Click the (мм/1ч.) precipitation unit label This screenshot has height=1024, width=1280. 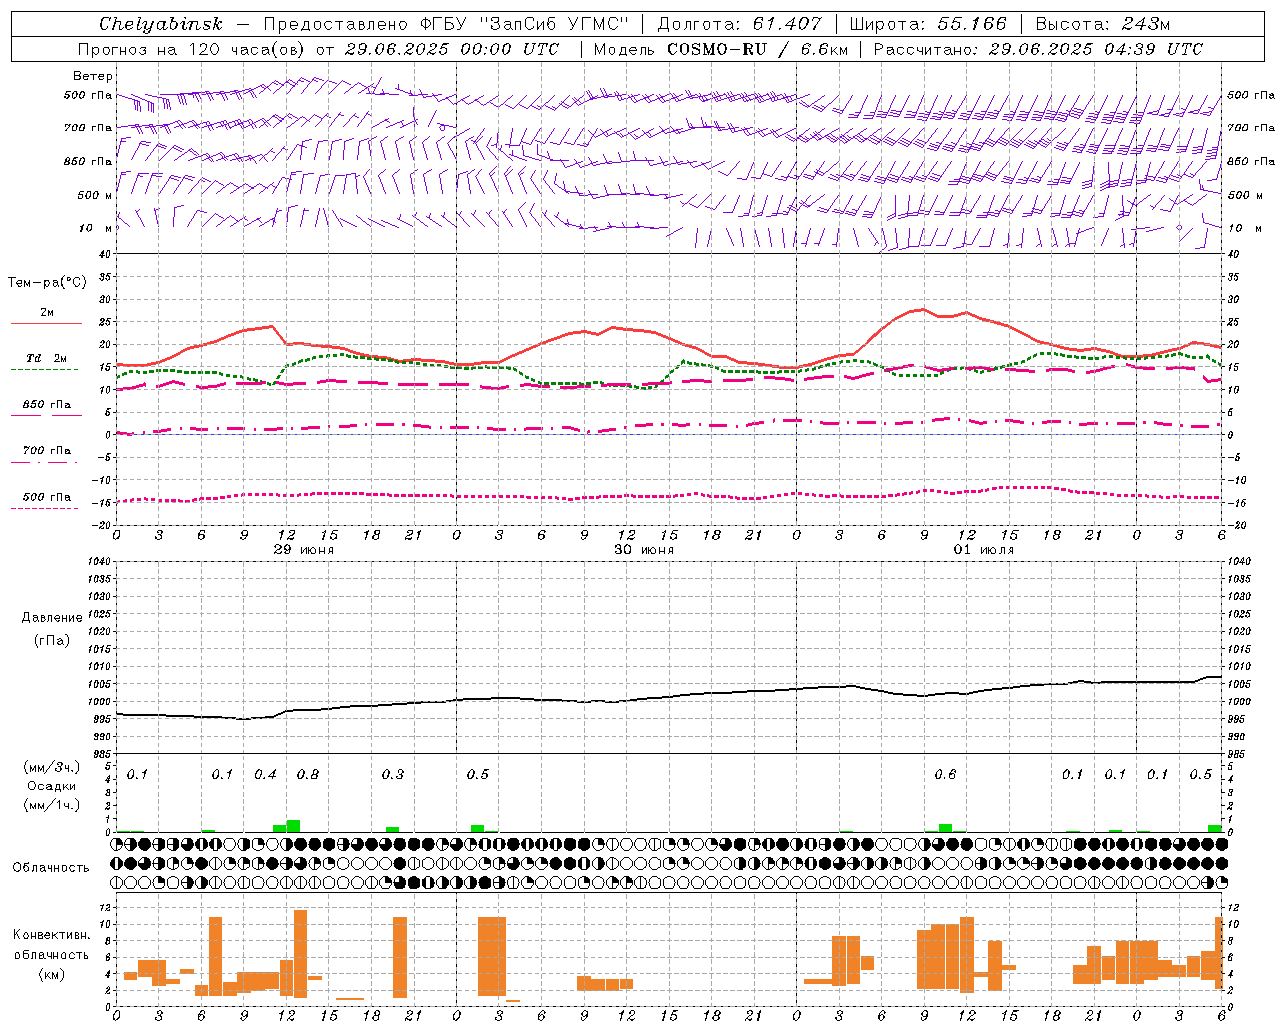(51, 805)
